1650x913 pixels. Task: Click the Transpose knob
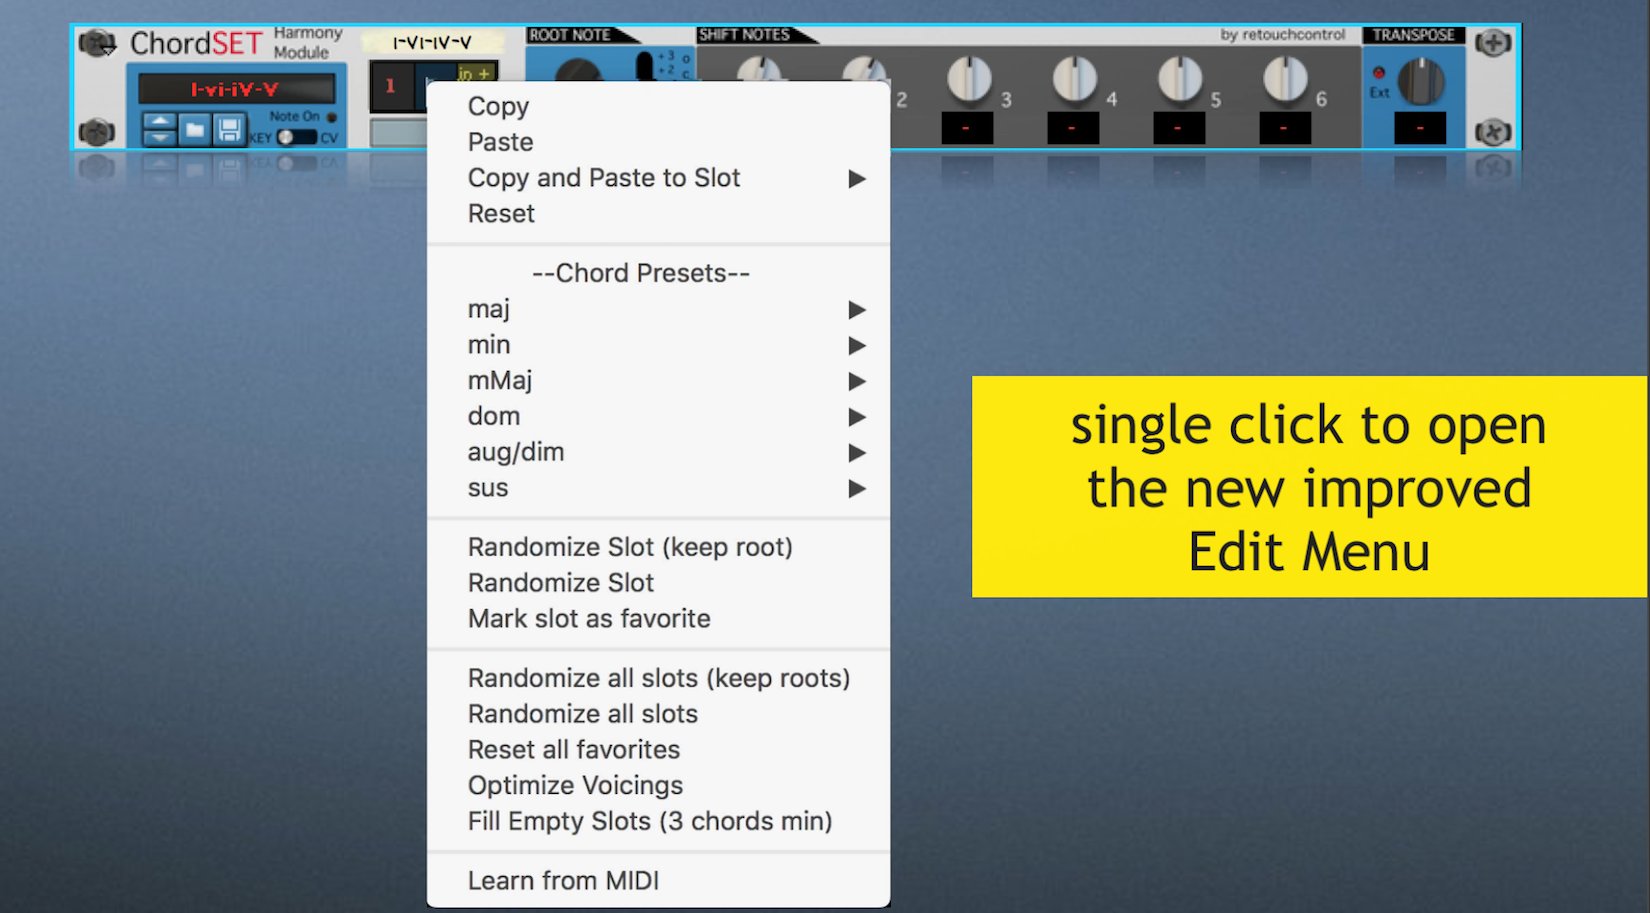(1422, 81)
